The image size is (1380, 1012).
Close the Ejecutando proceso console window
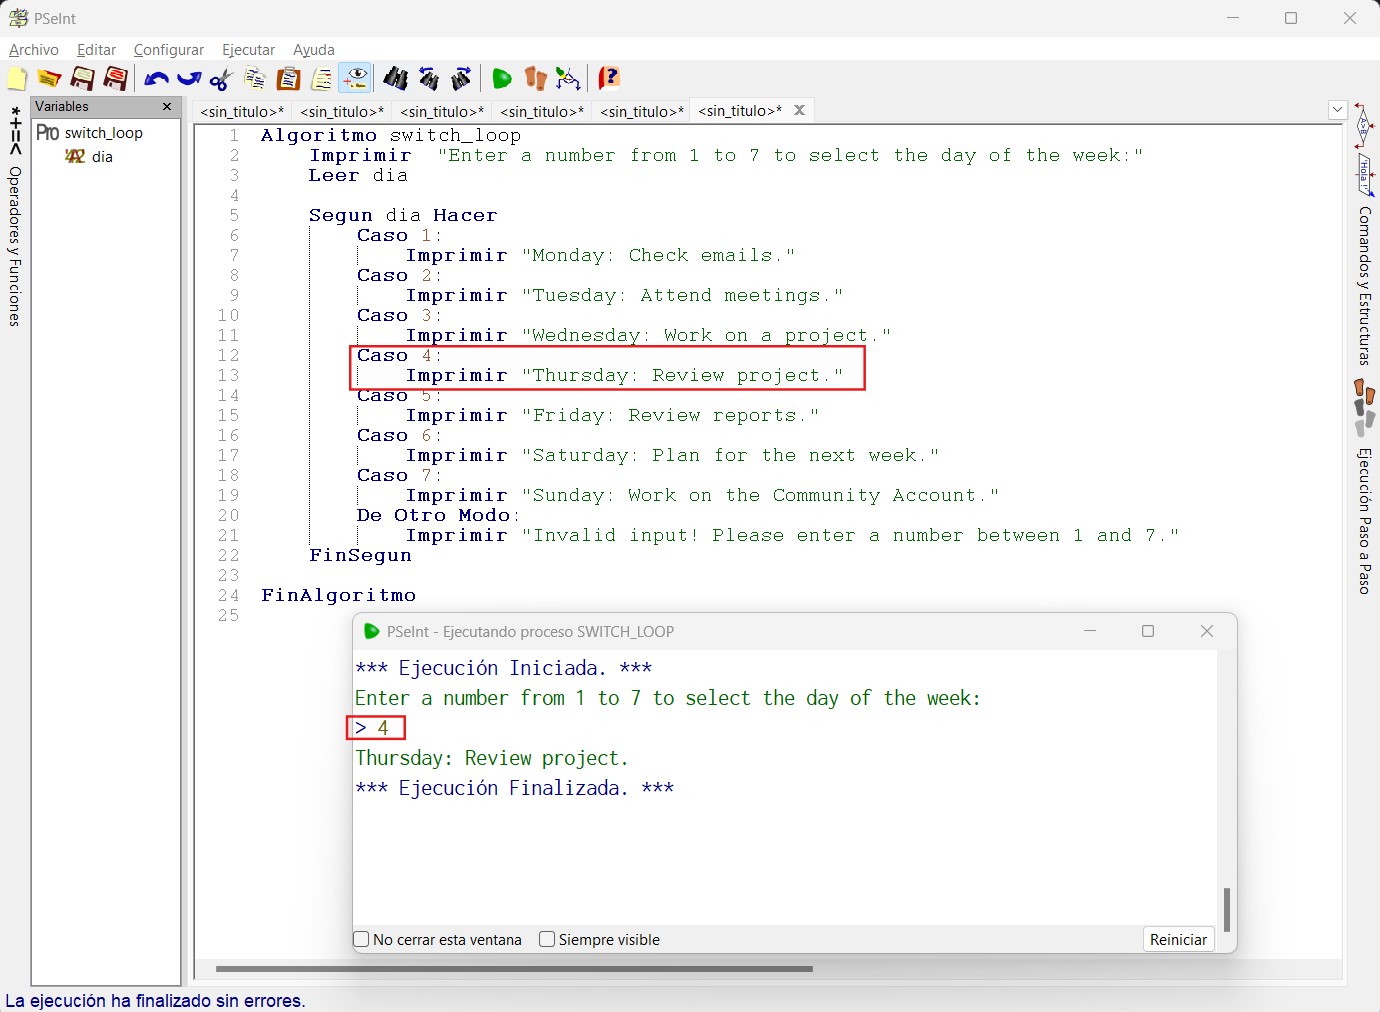[1207, 631]
